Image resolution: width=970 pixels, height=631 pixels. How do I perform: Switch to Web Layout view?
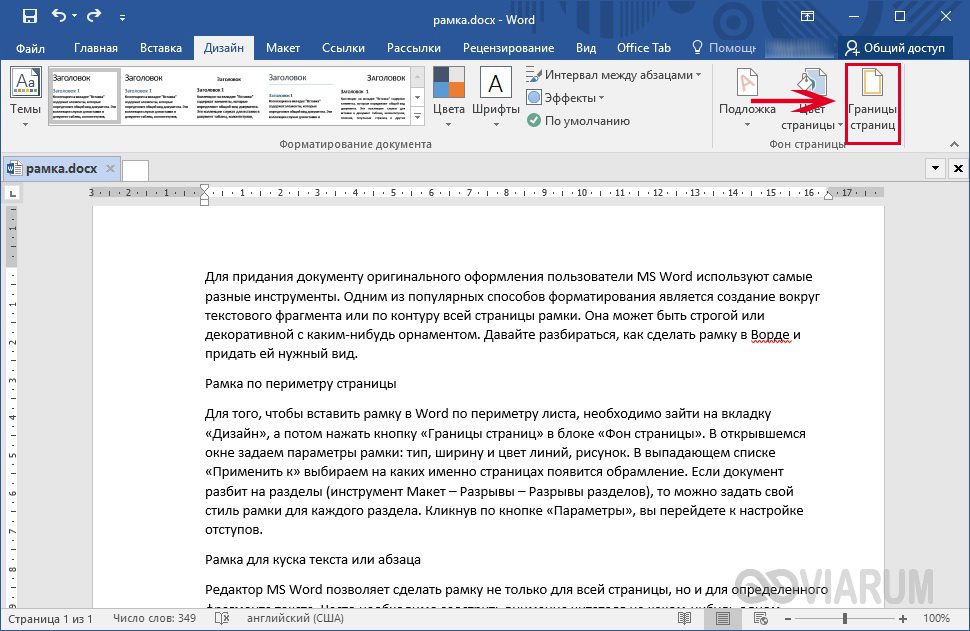[x=761, y=618]
